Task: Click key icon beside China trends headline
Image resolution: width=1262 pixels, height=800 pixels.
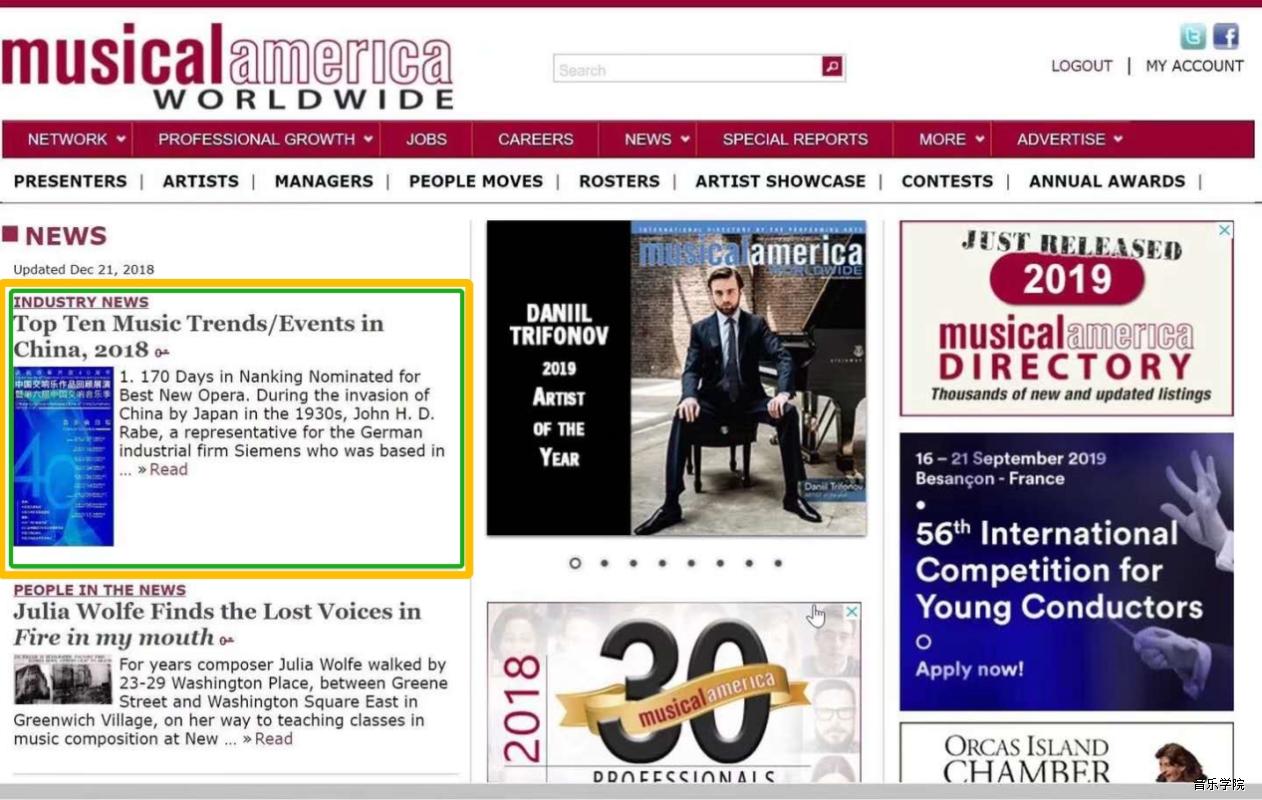Action: pos(161,353)
